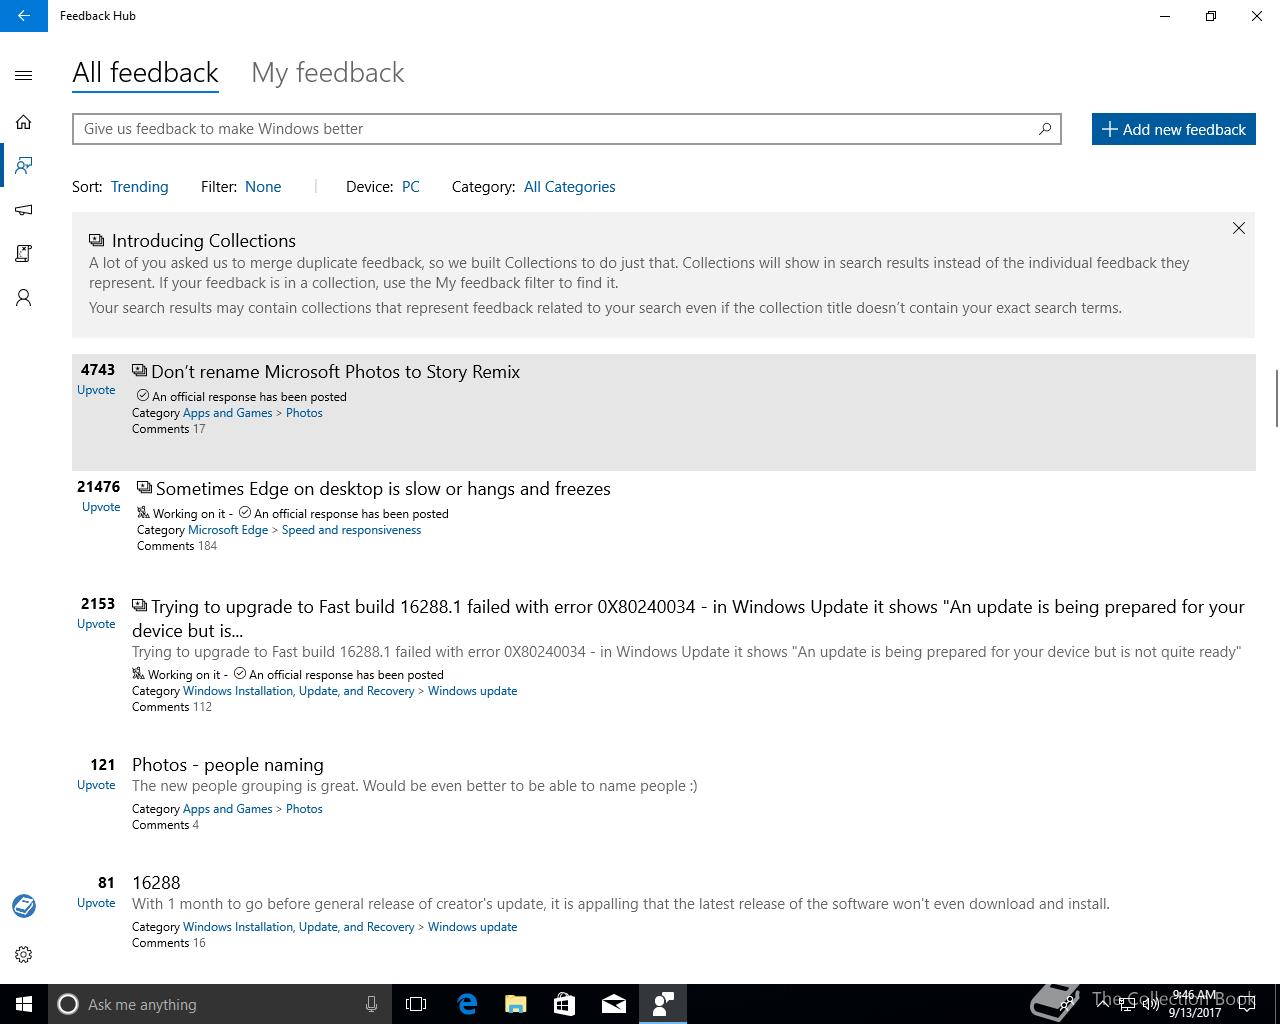Open File Explorer from taskbar
This screenshot has height=1024, width=1280.
click(516, 1004)
